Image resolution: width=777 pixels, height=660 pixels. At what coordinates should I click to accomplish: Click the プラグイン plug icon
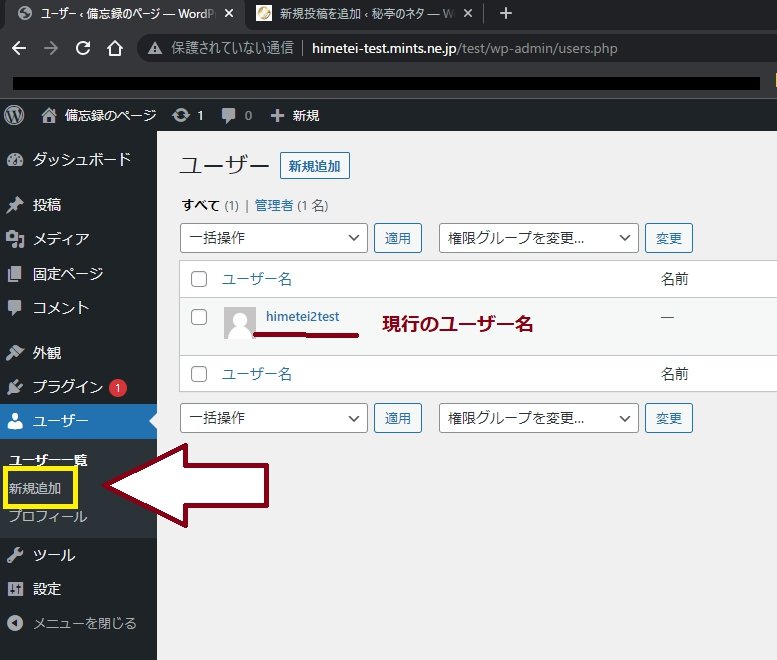(15, 387)
